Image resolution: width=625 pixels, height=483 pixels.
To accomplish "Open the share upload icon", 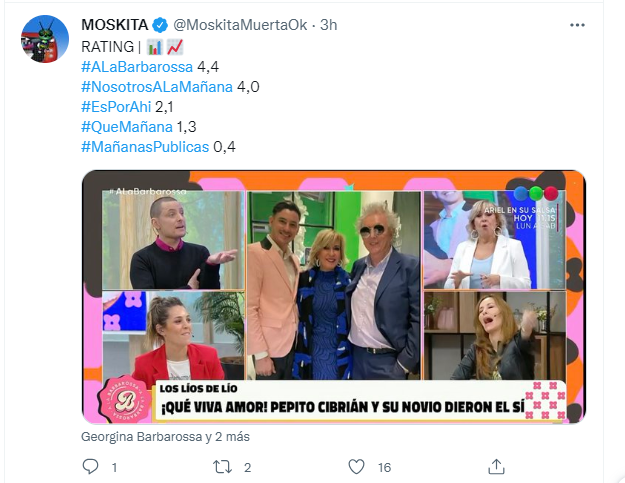I will [x=496, y=466].
